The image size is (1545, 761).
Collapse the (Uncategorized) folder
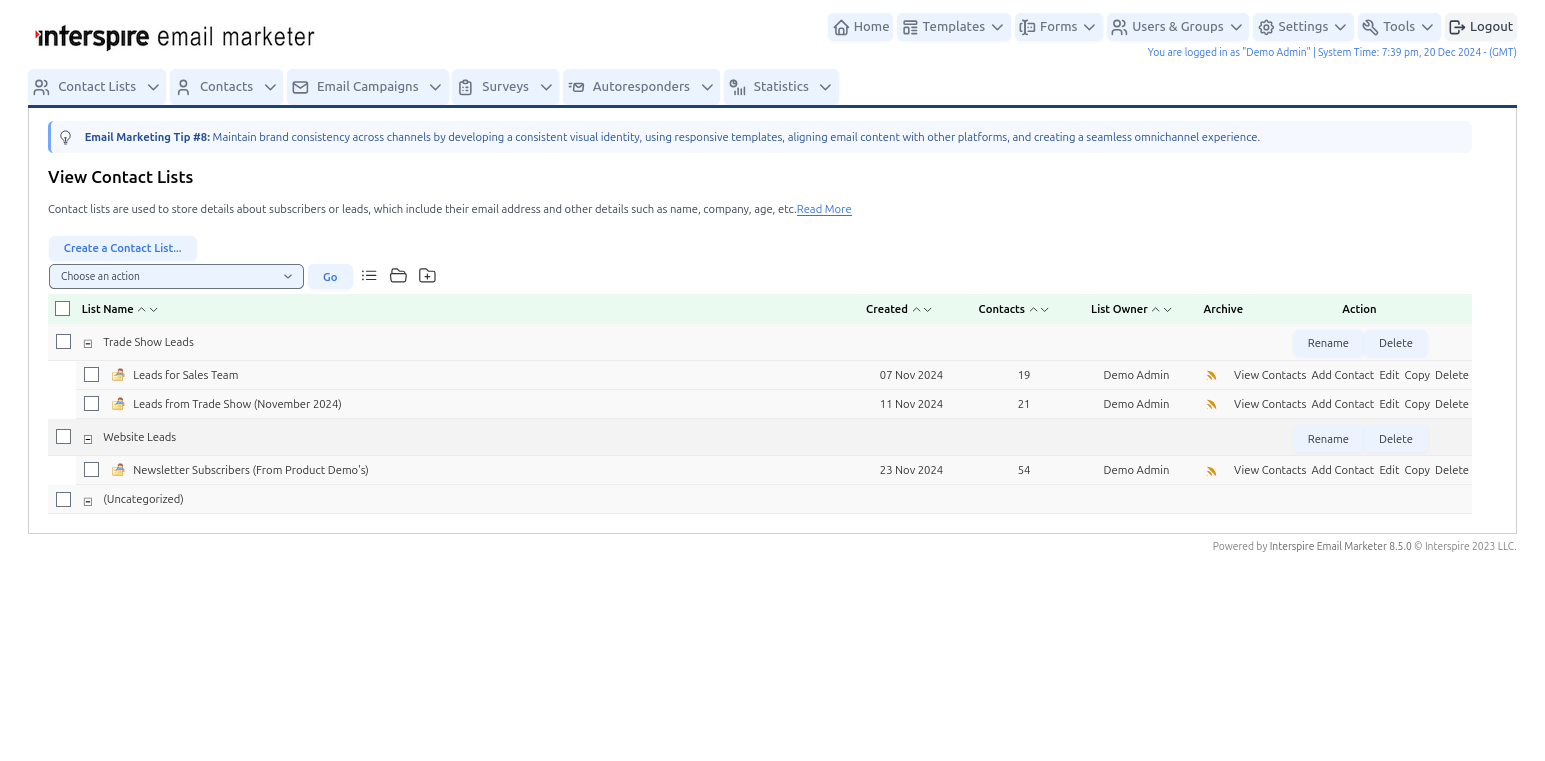(x=88, y=501)
